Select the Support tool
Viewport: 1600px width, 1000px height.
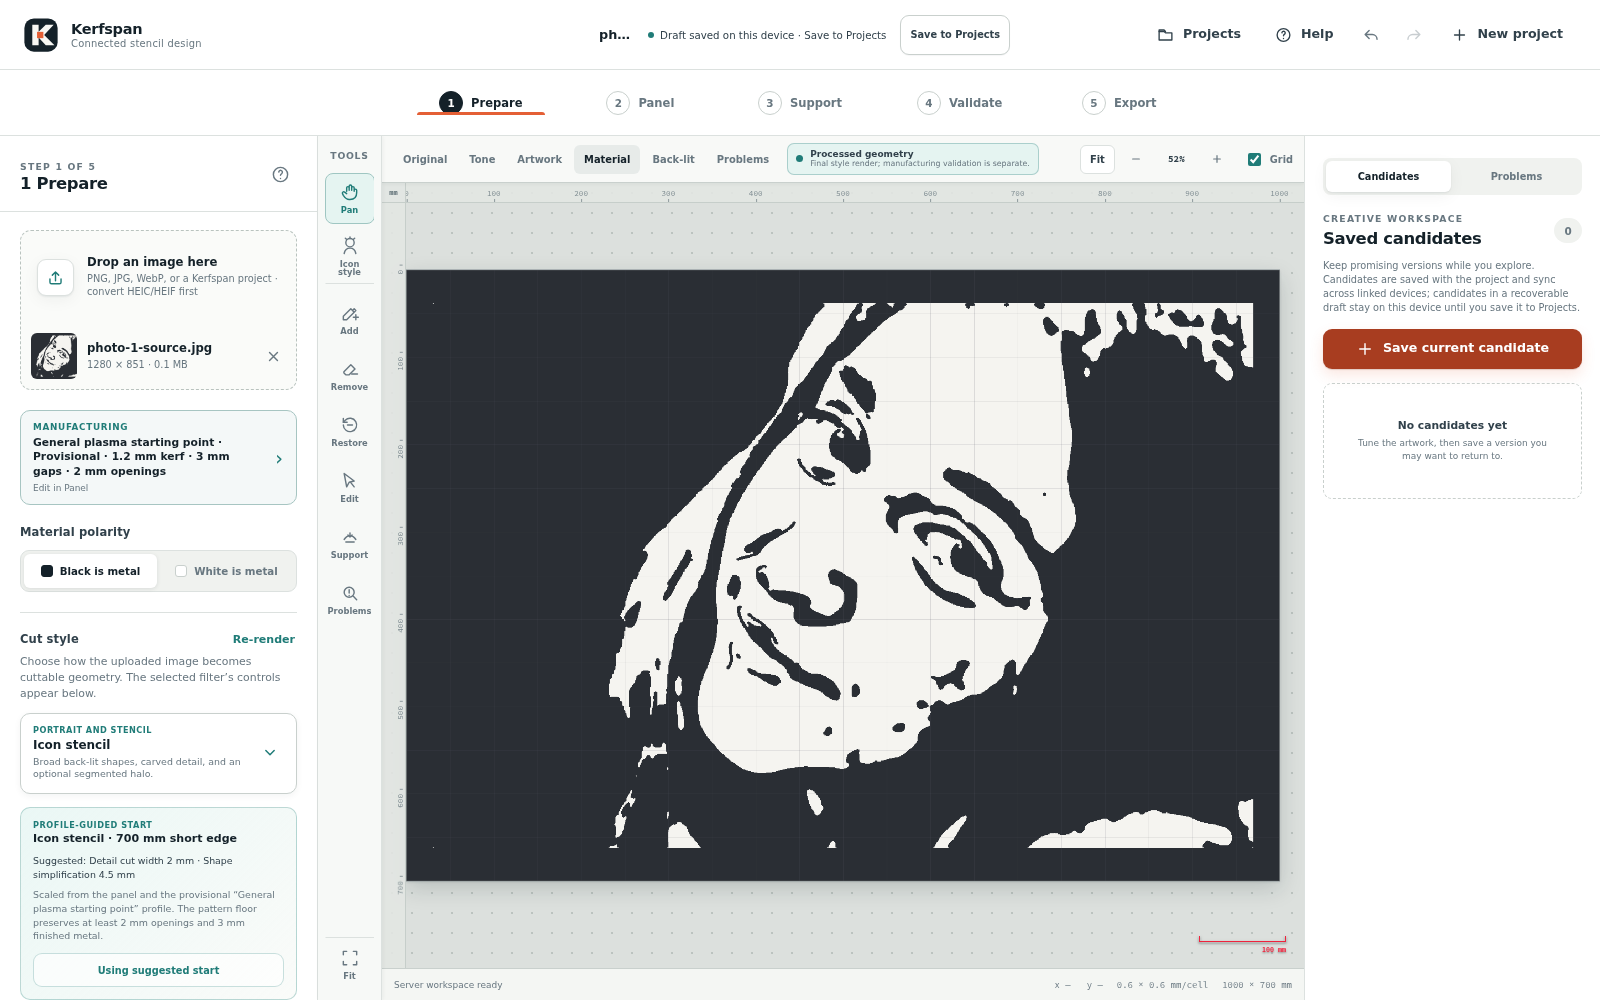click(x=349, y=544)
